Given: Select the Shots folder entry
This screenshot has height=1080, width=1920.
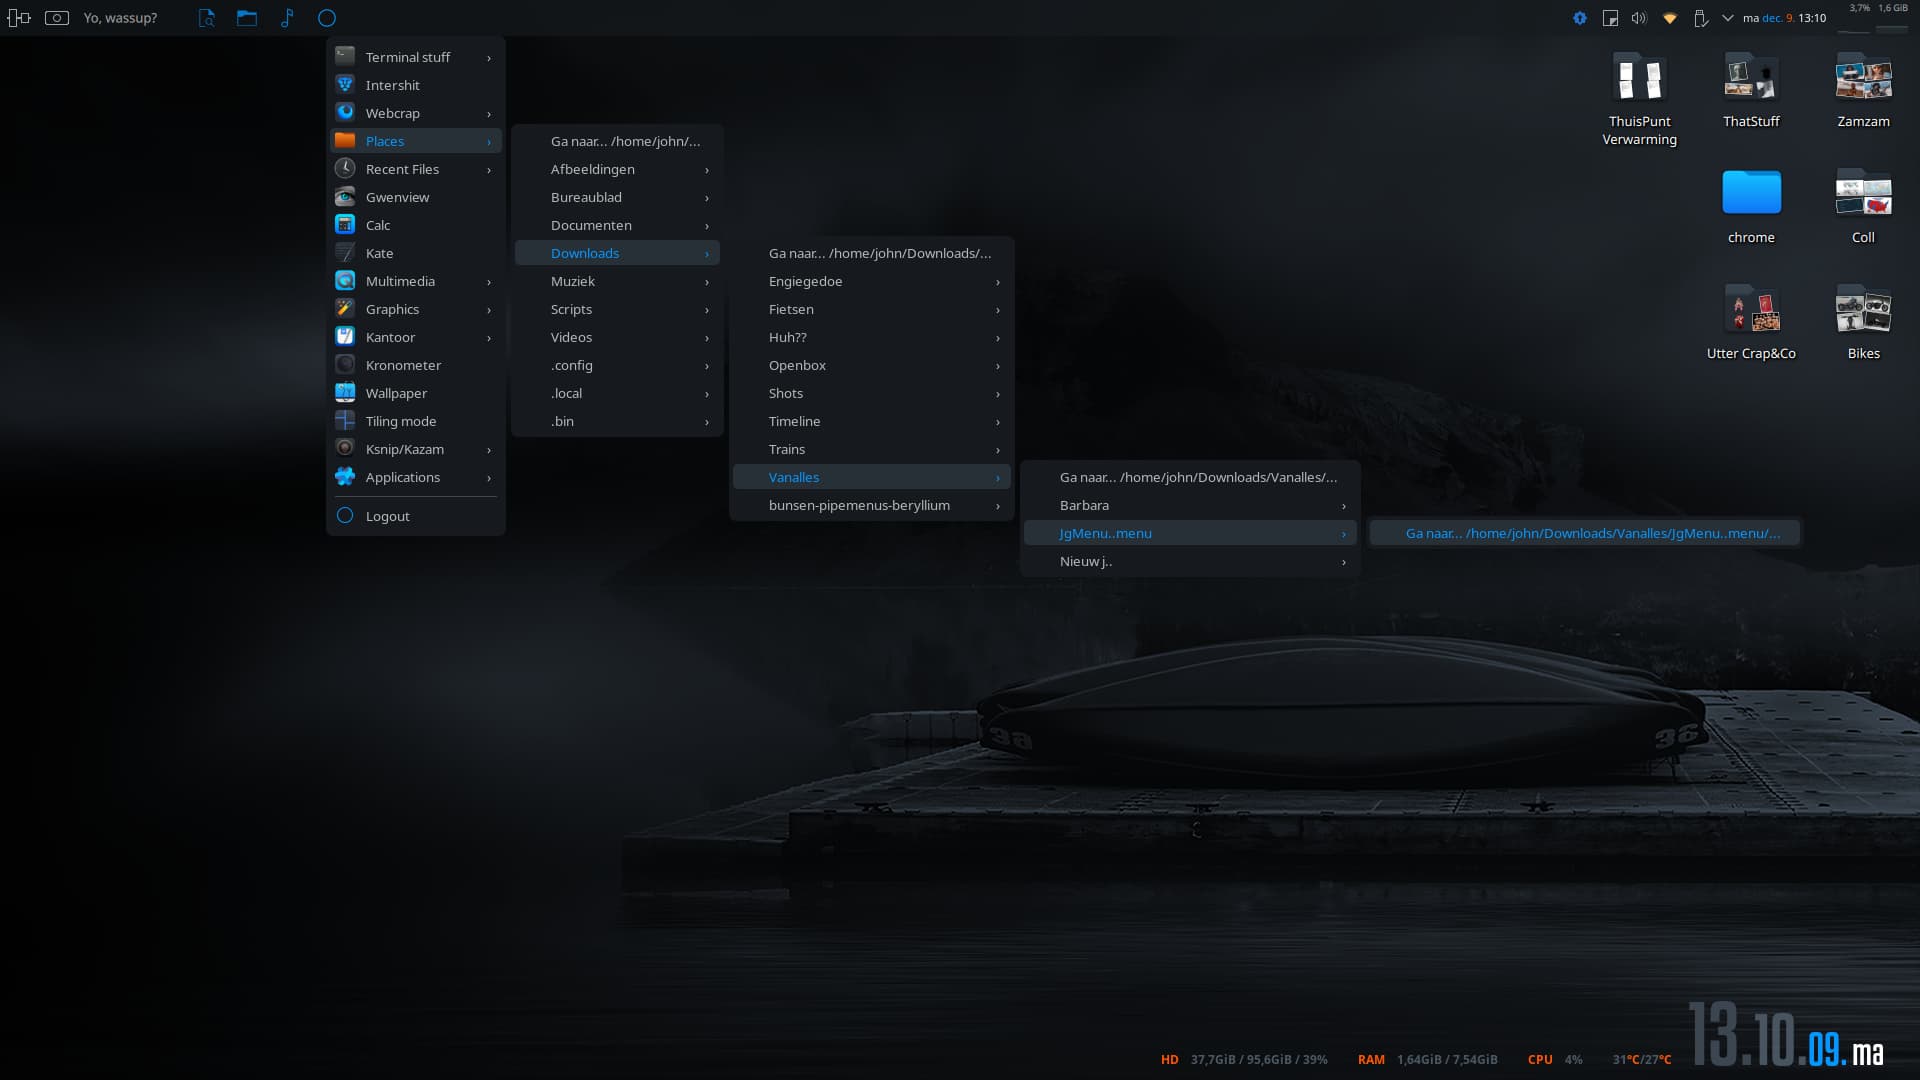Looking at the screenshot, I should 871,393.
